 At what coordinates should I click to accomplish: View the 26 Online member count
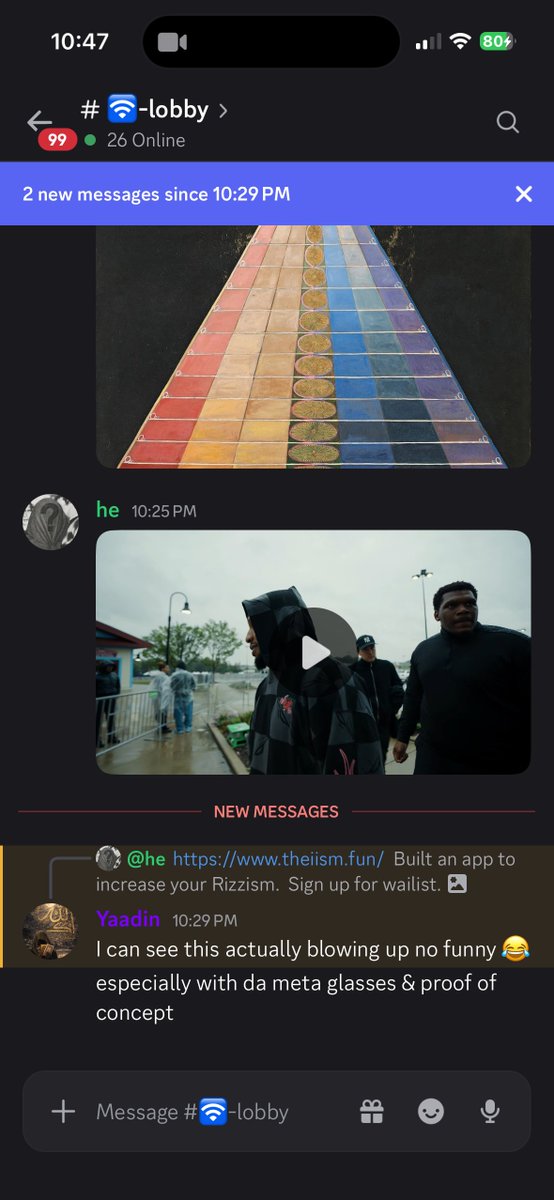coord(146,140)
